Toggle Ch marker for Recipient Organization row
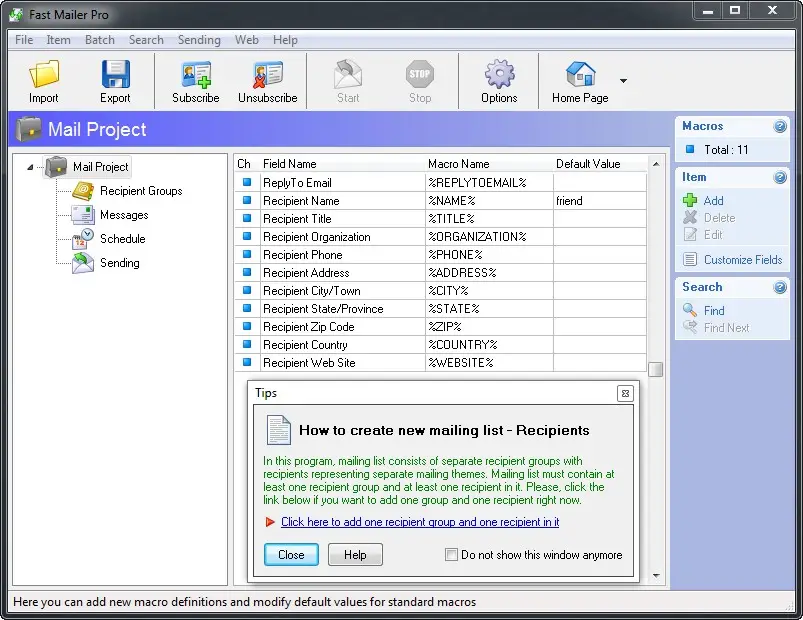803x620 pixels. tap(247, 236)
